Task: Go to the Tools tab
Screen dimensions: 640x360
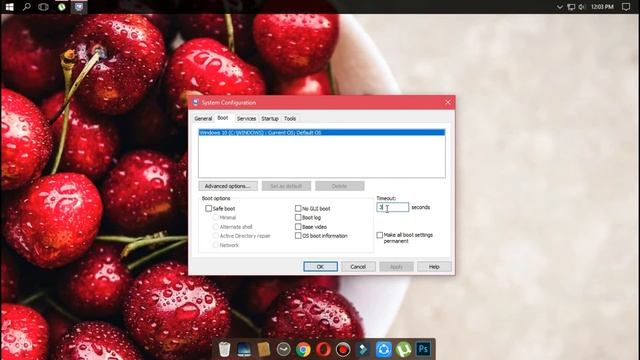Action: point(290,118)
